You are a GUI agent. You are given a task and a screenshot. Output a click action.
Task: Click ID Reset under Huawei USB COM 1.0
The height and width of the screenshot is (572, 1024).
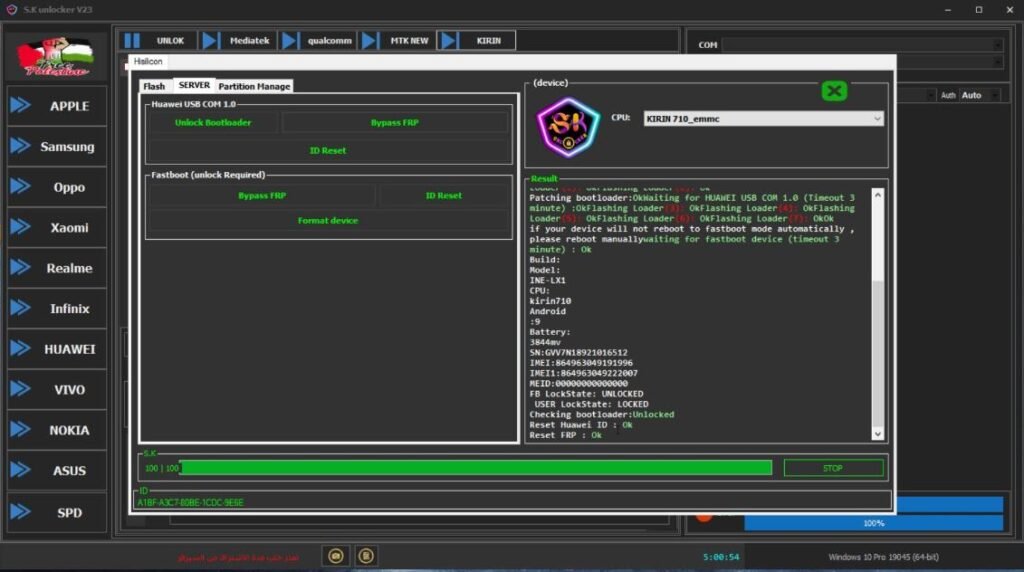tap(328, 151)
